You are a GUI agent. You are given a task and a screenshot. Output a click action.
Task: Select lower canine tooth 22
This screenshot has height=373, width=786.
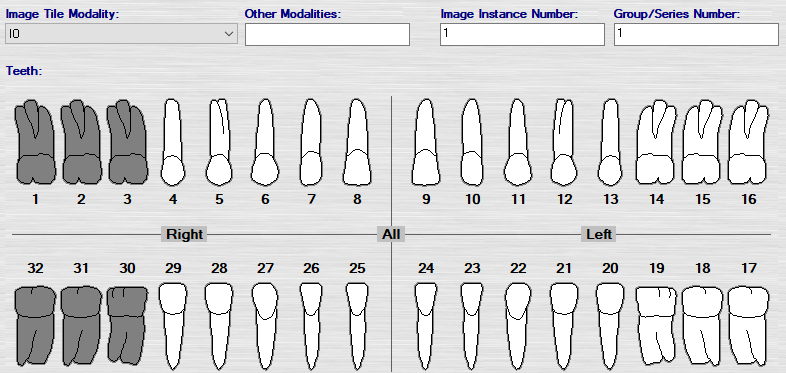tap(518, 327)
